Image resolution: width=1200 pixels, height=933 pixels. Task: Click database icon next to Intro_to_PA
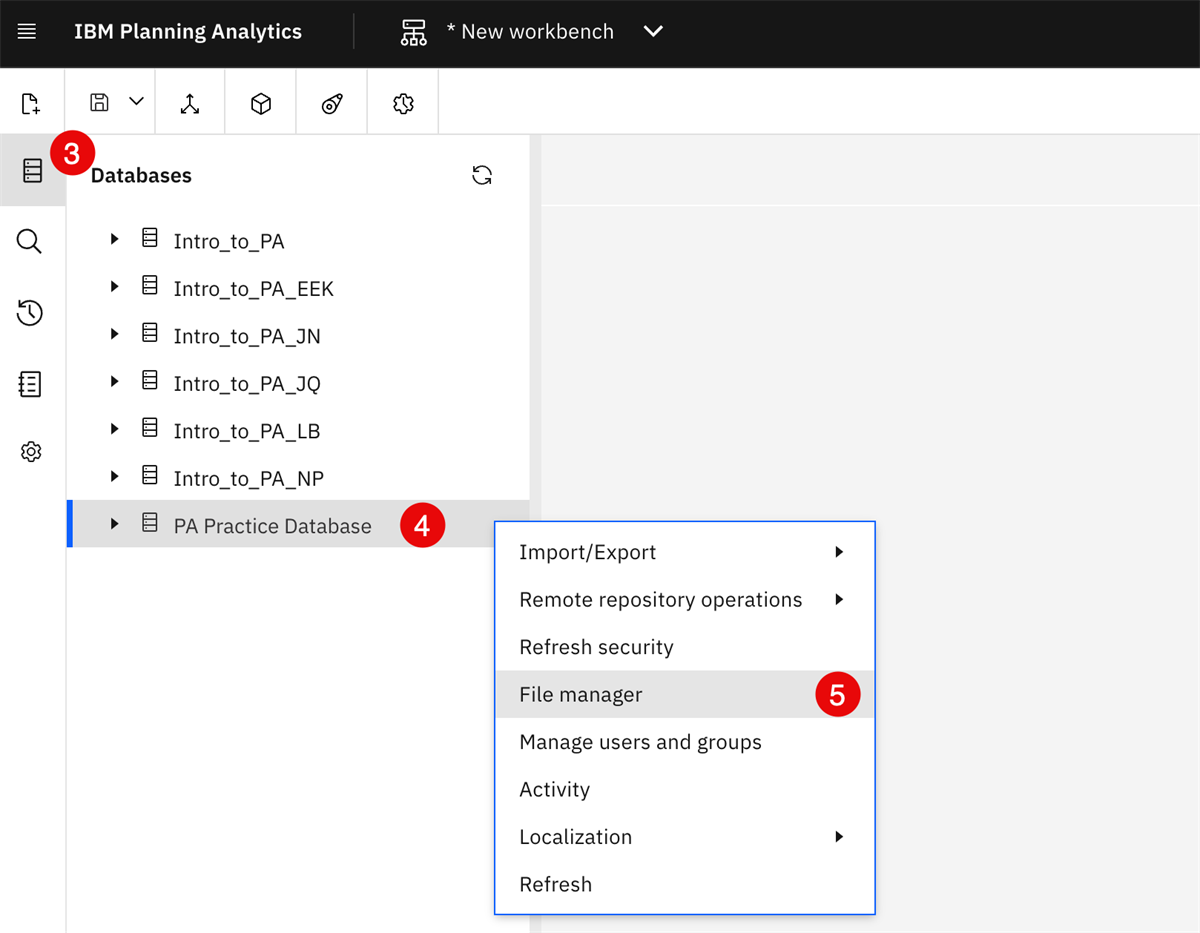[x=150, y=238]
